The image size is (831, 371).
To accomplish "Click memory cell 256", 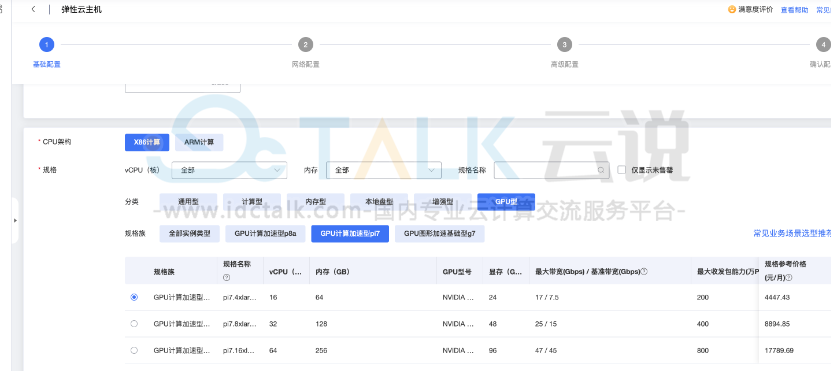I will pos(321,350).
